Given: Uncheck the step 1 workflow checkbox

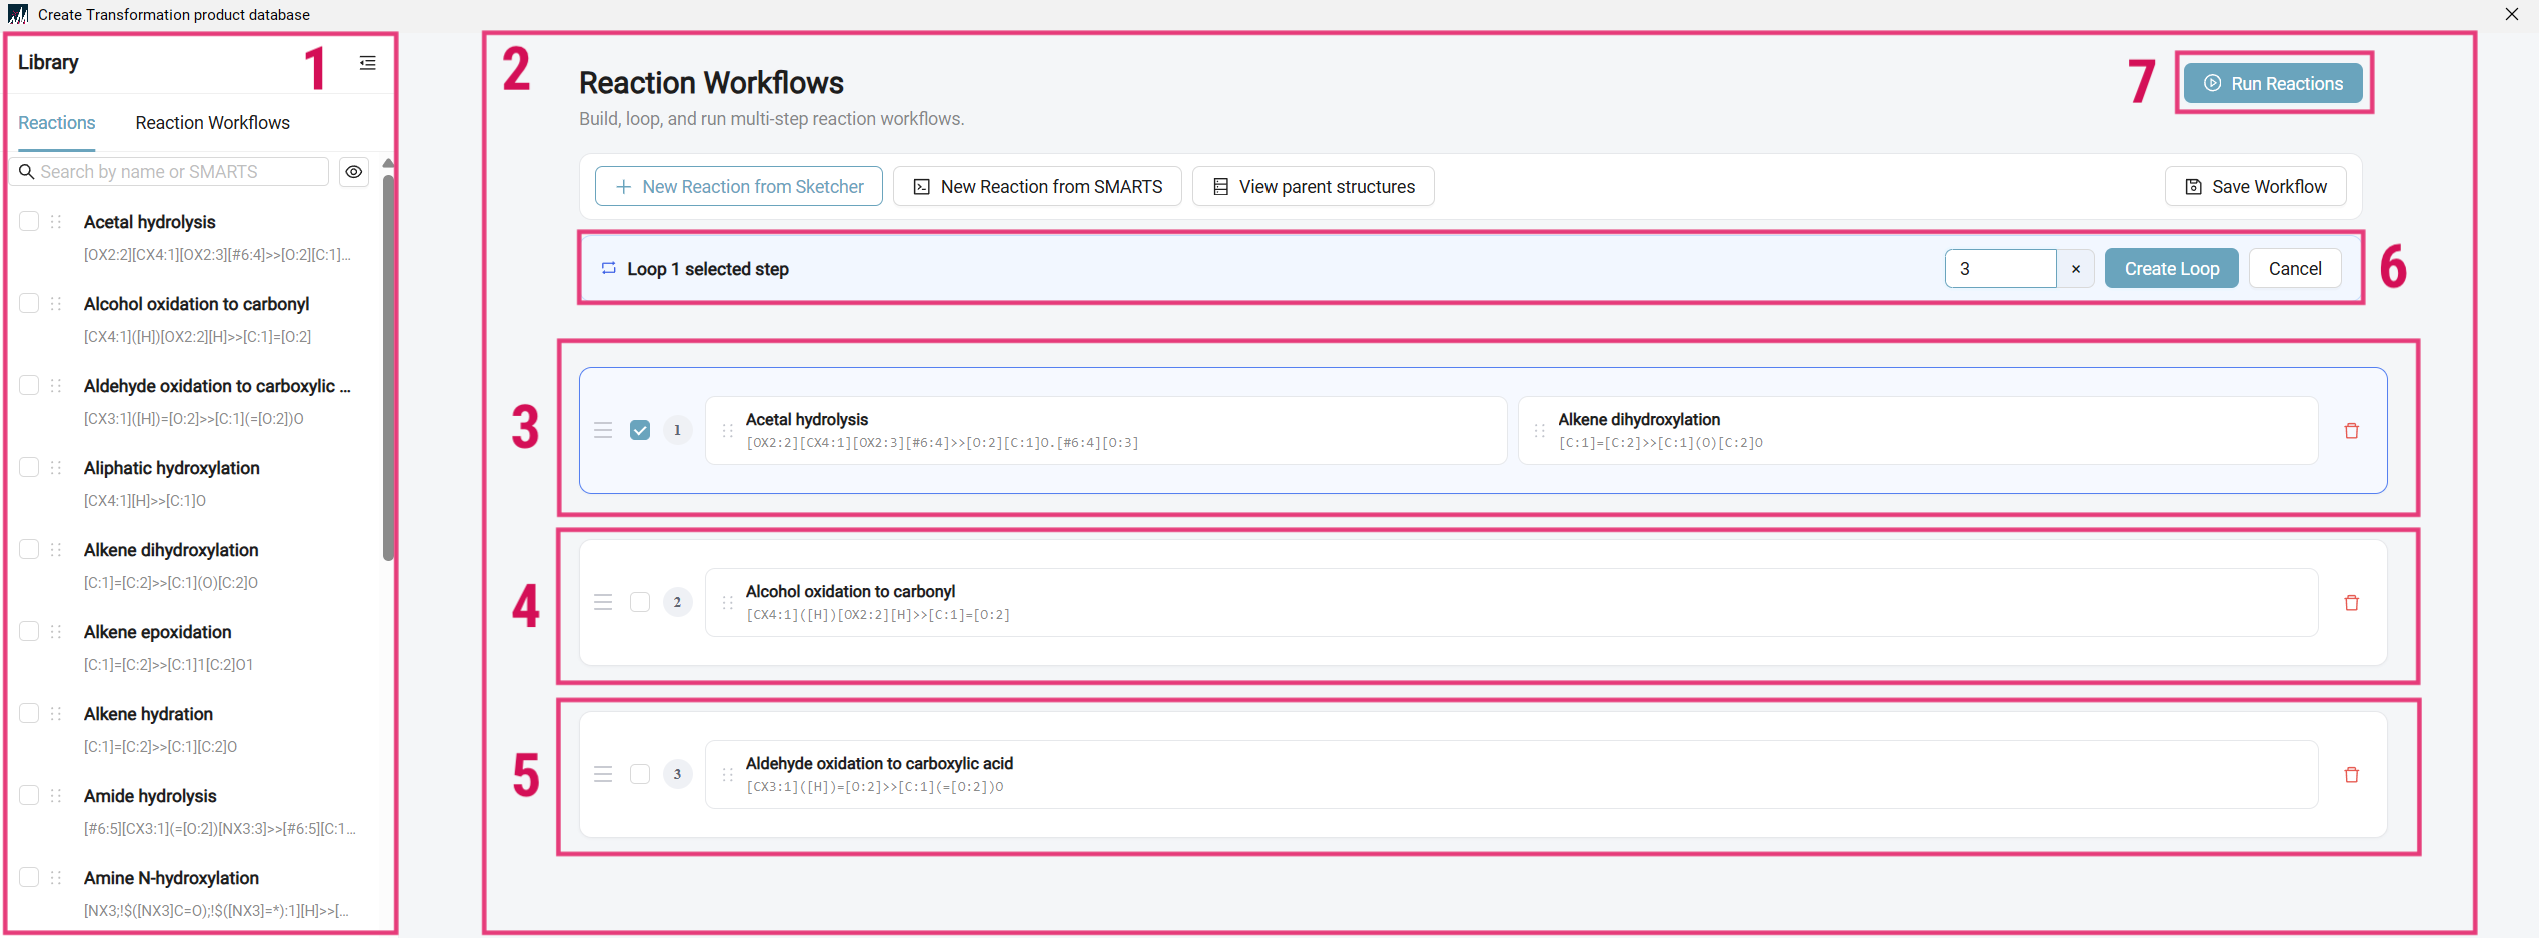Looking at the screenshot, I should coord(640,430).
